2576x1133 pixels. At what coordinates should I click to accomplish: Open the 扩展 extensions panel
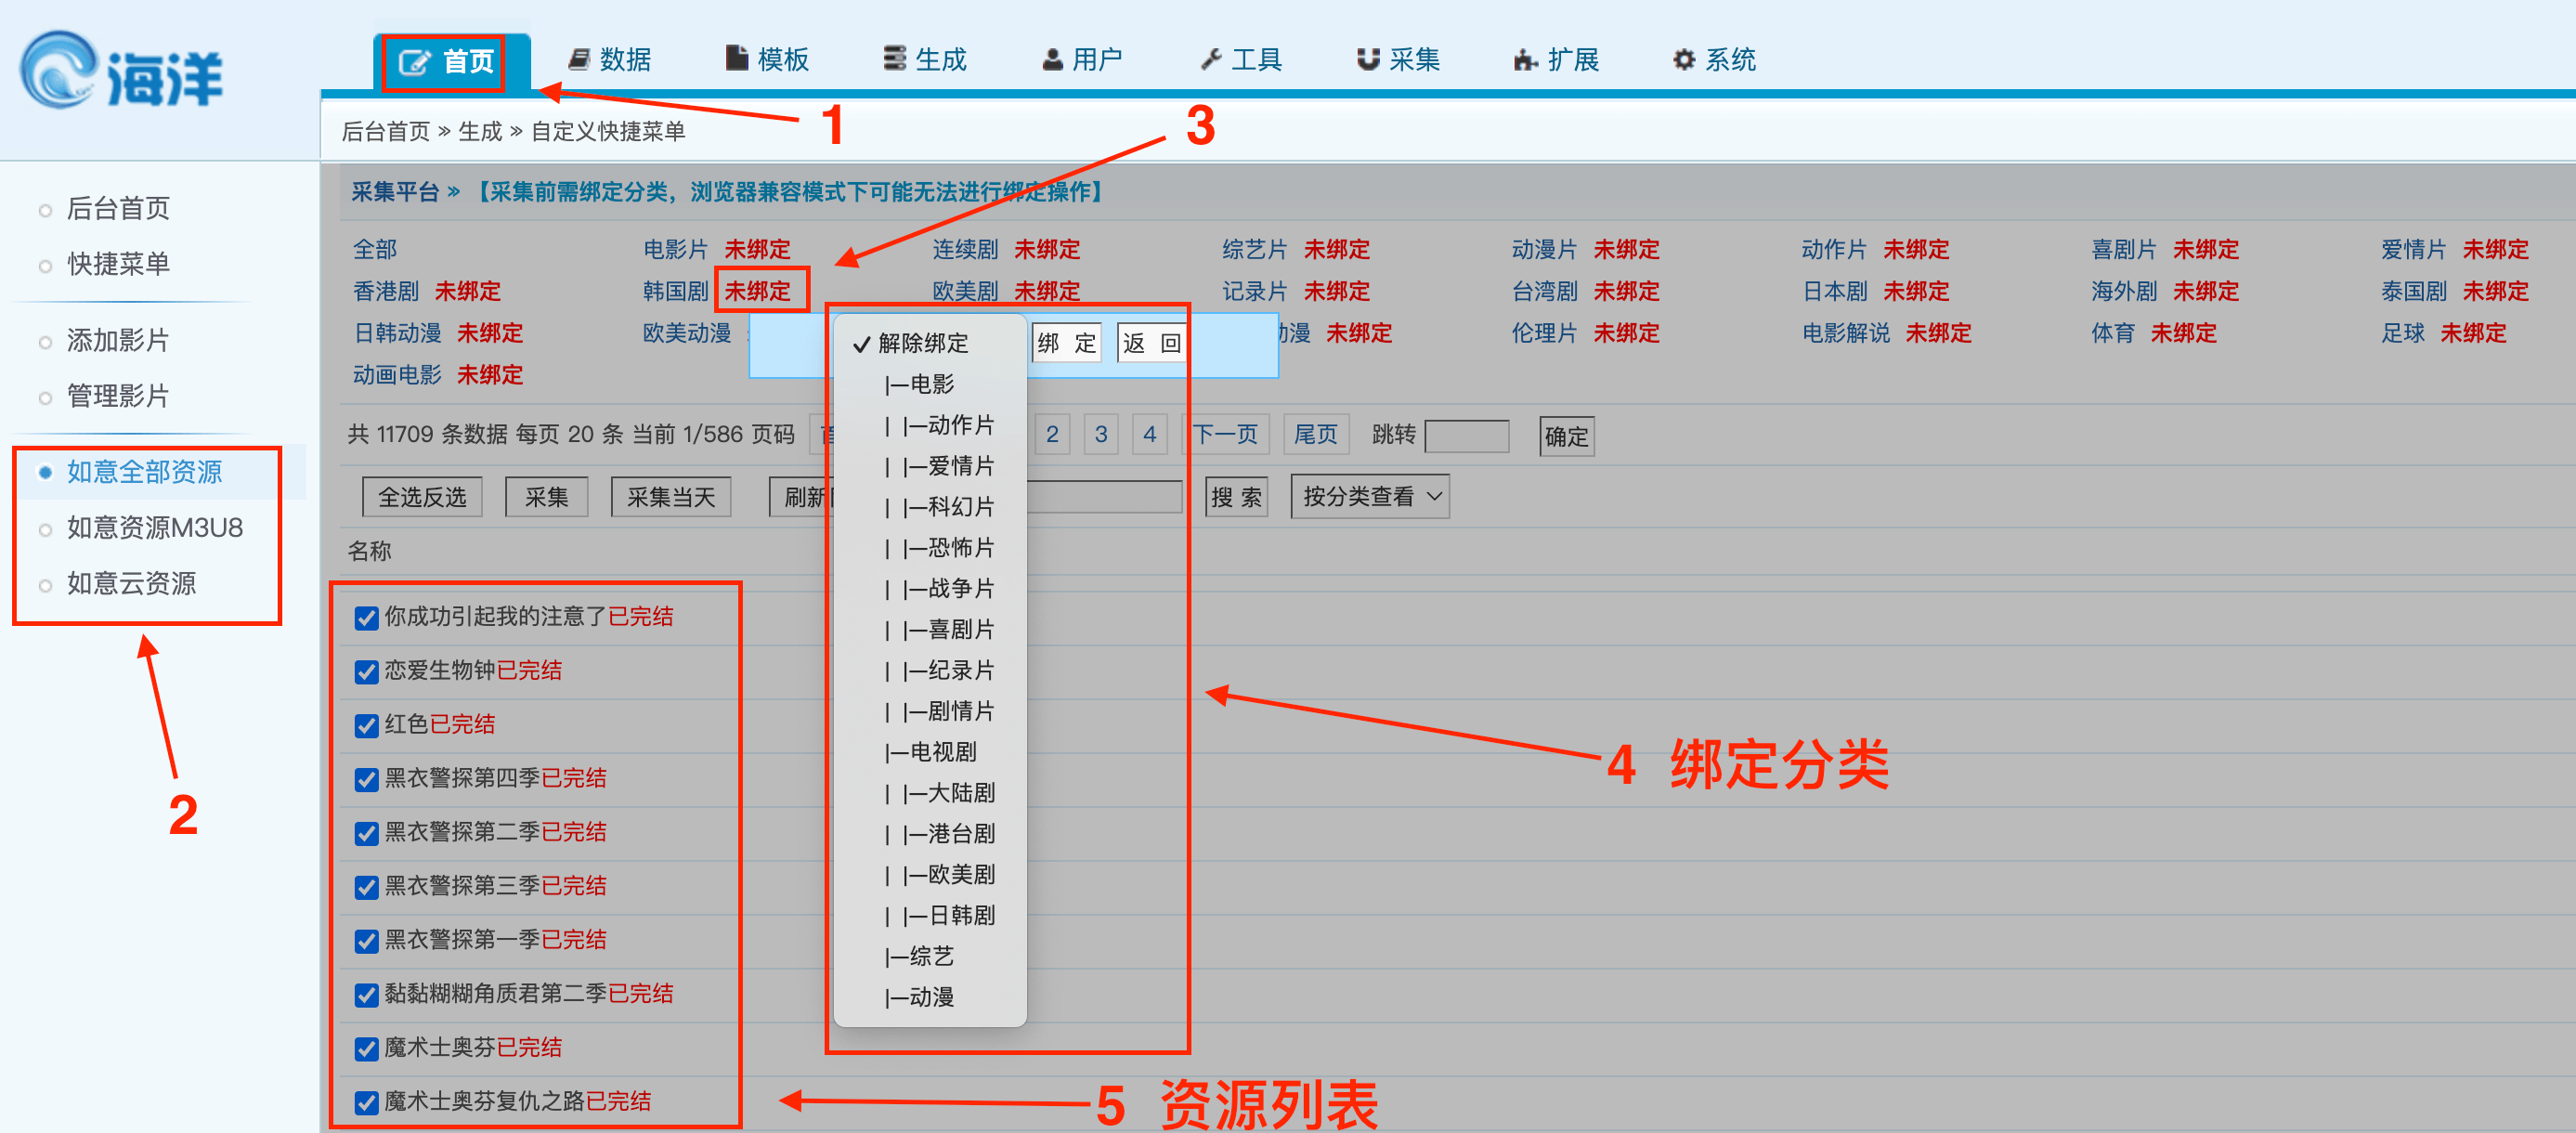point(1556,59)
